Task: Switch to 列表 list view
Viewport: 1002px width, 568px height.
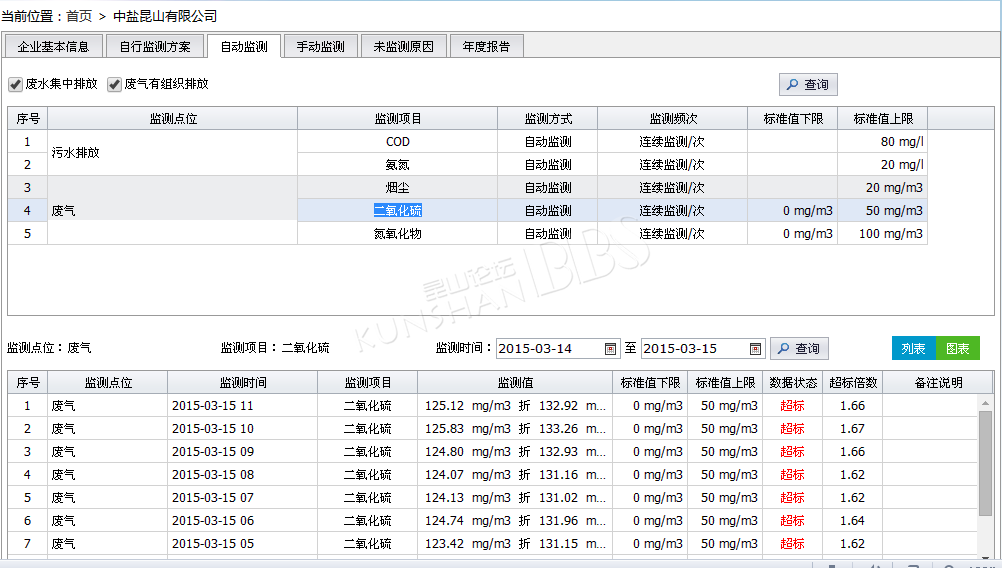Action: point(913,348)
